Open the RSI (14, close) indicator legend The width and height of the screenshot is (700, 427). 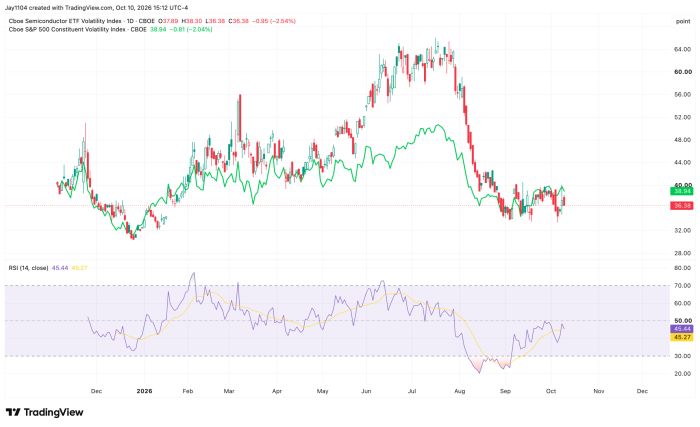(x=28, y=268)
